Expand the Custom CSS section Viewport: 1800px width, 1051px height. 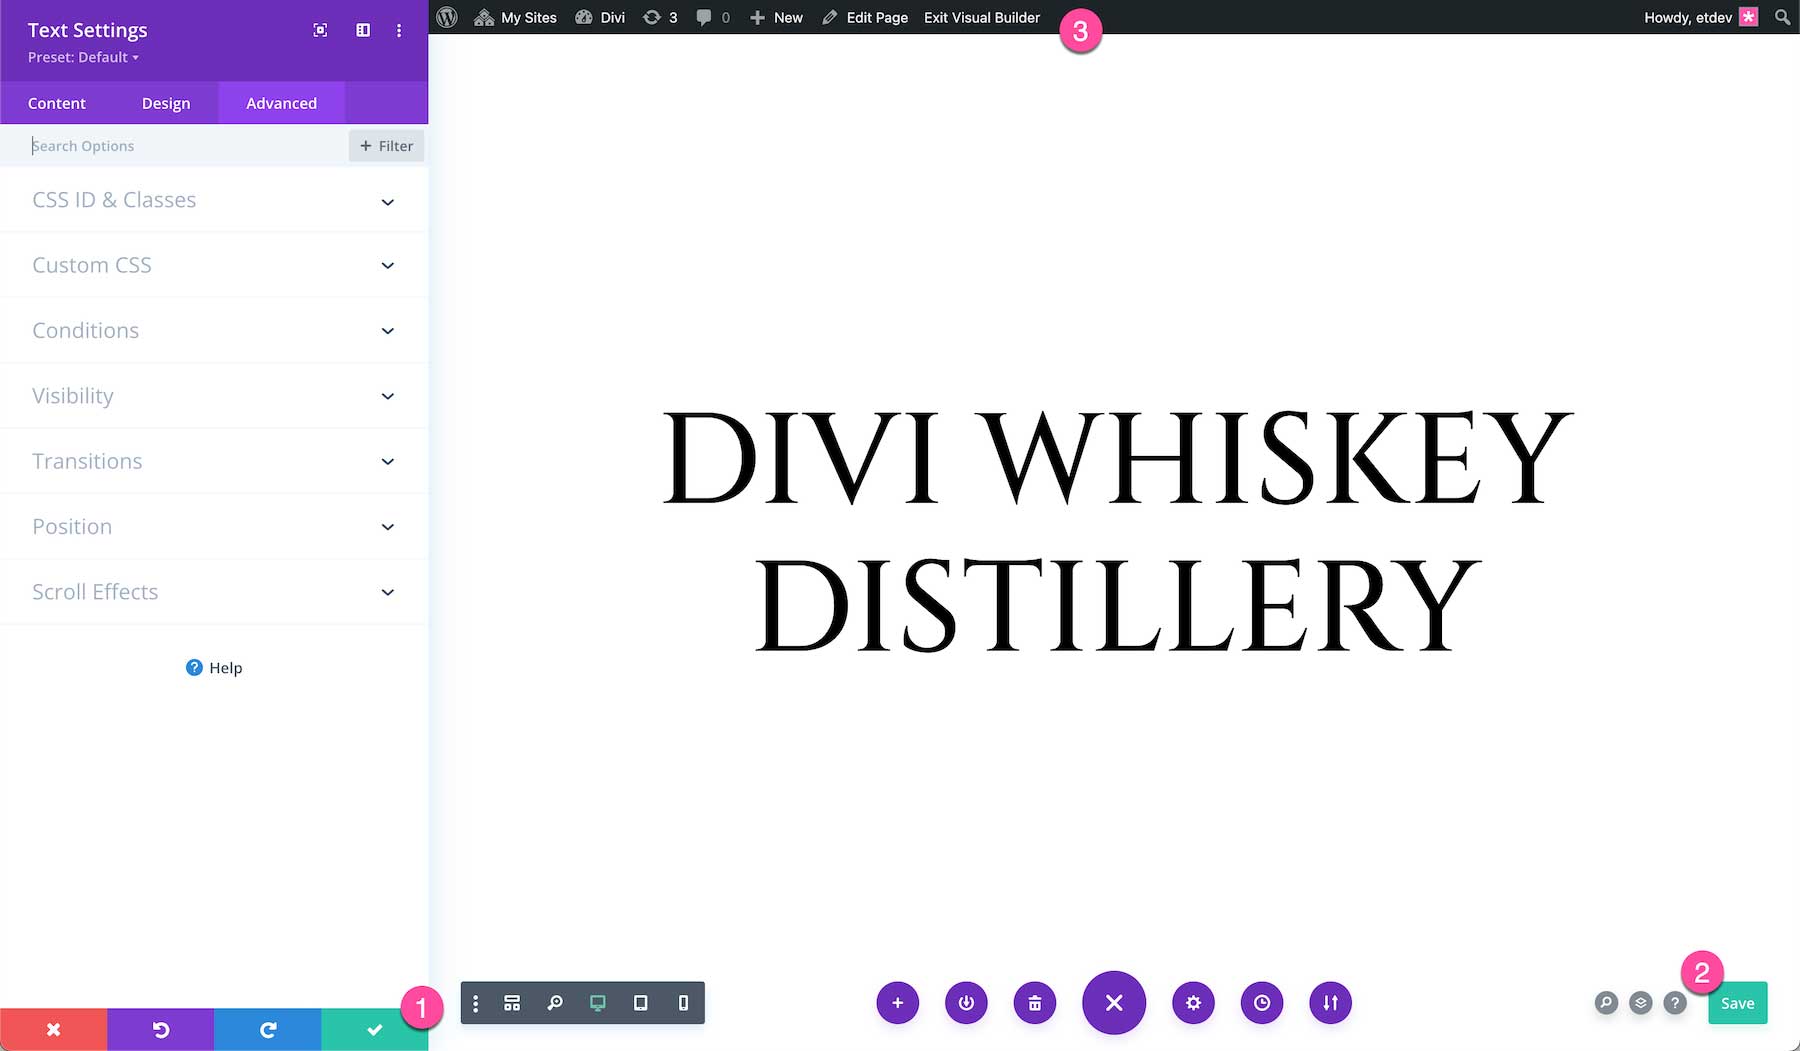[x=214, y=265]
